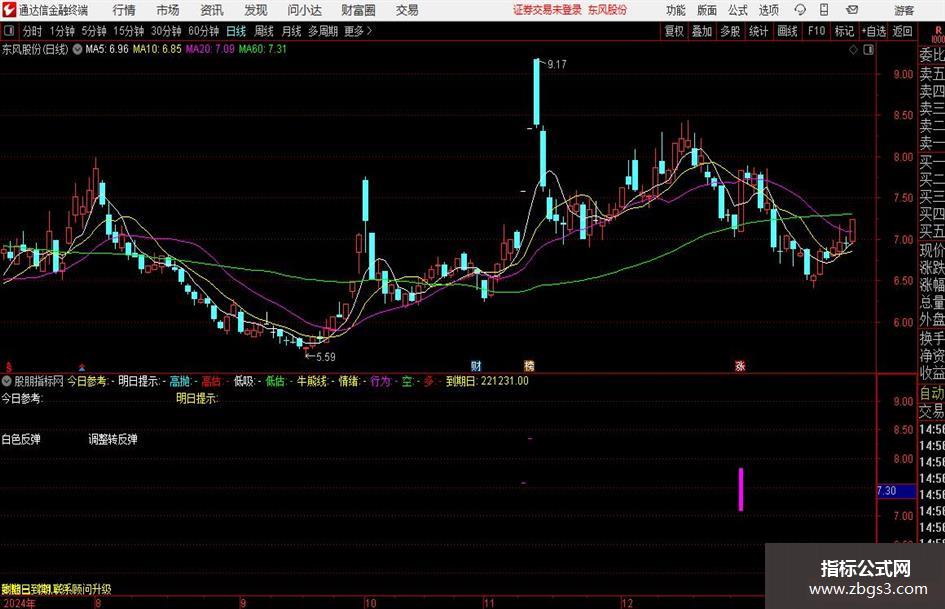Image resolution: width=945 pixels, height=609 pixels.
Task: Click the 到期日: 221231.00 value
Action: (x=487, y=381)
